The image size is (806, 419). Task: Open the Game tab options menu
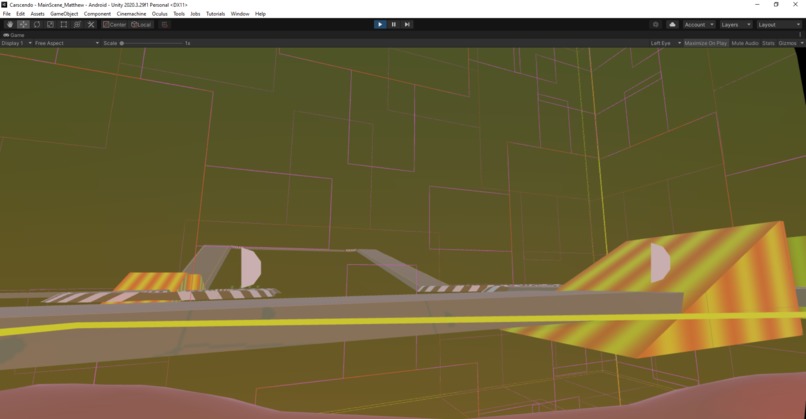point(800,35)
